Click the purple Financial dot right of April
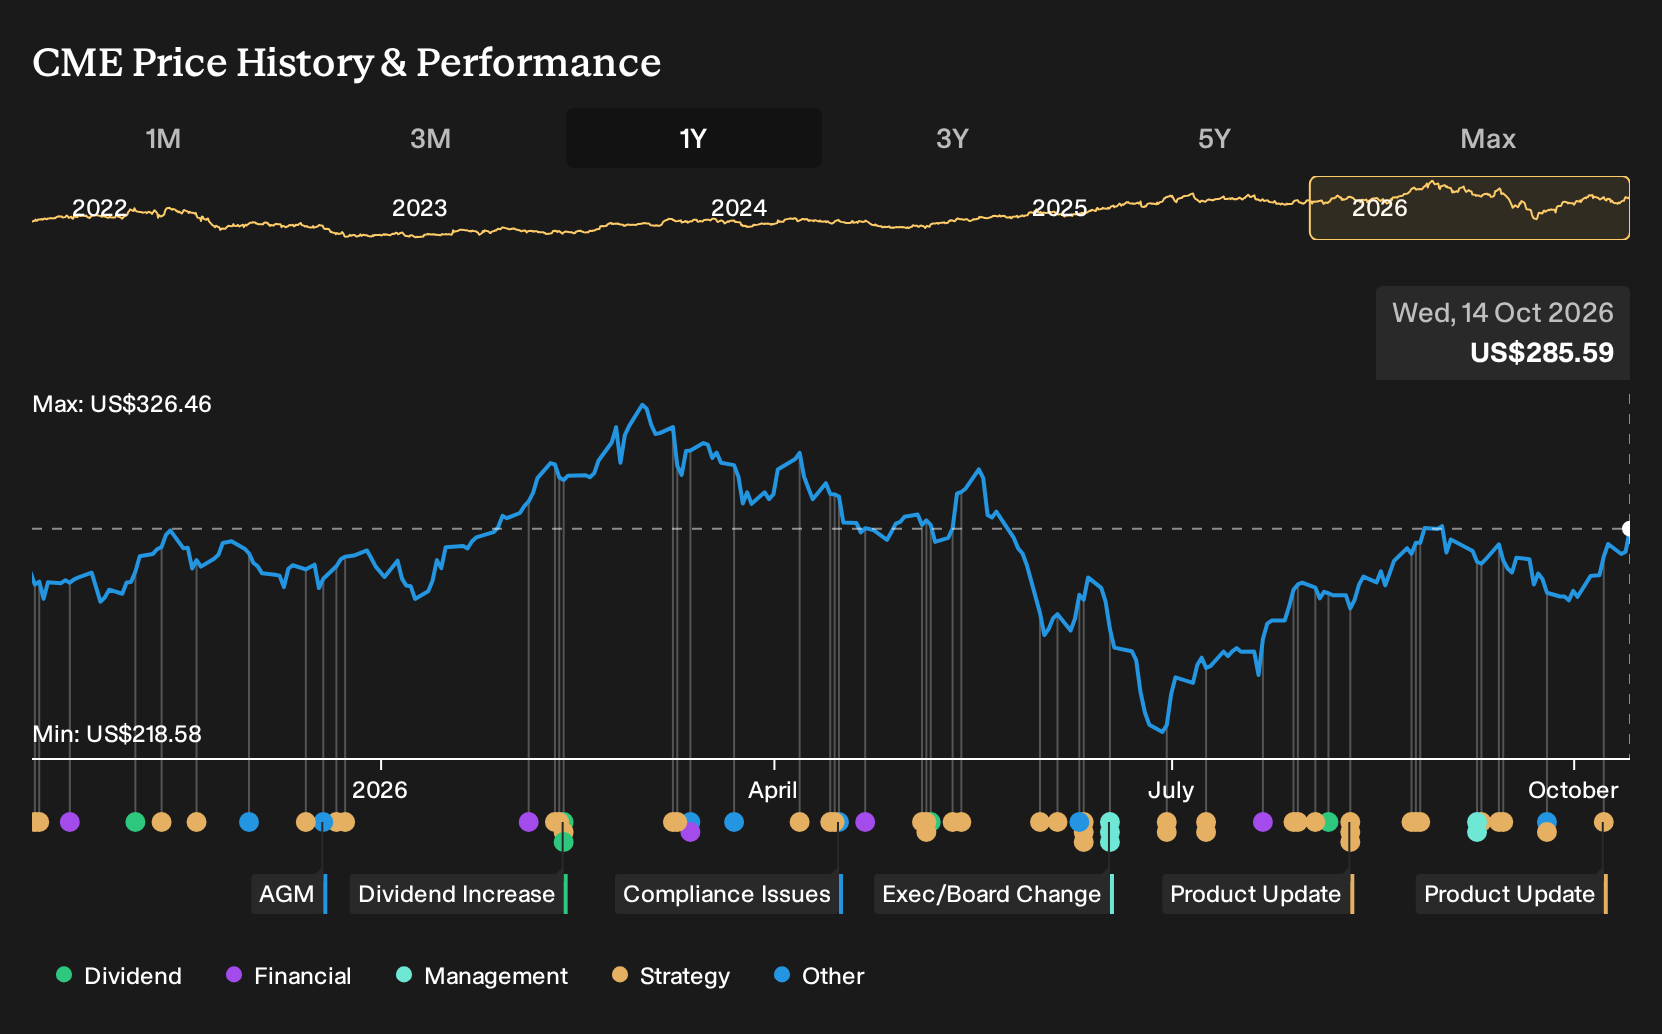The height and width of the screenshot is (1034, 1662). [x=865, y=822]
